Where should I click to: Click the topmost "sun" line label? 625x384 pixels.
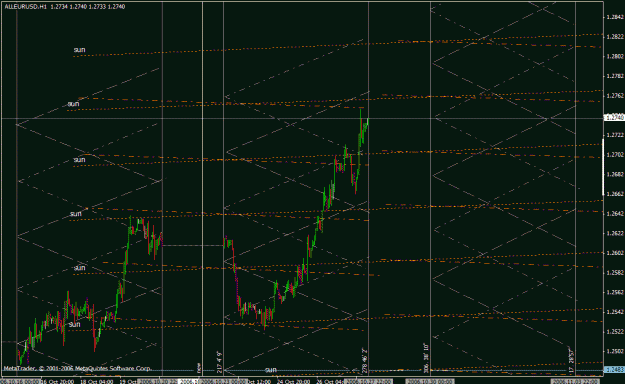pyautogui.click(x=79, y=50)
